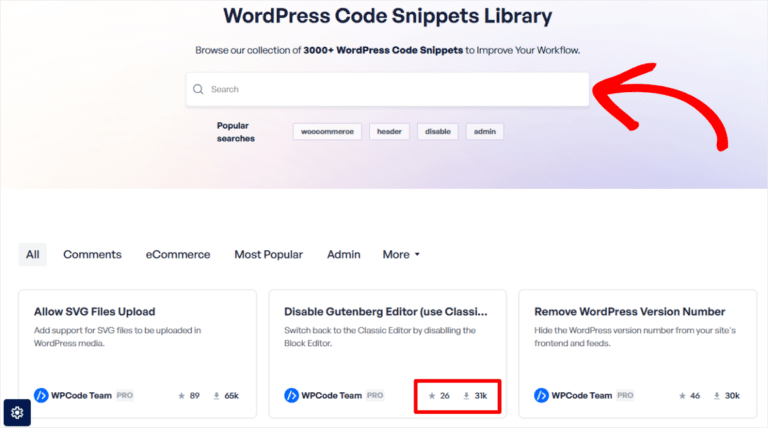
Task: Select the woocommerce popular search tag
Action: point(327,131)
